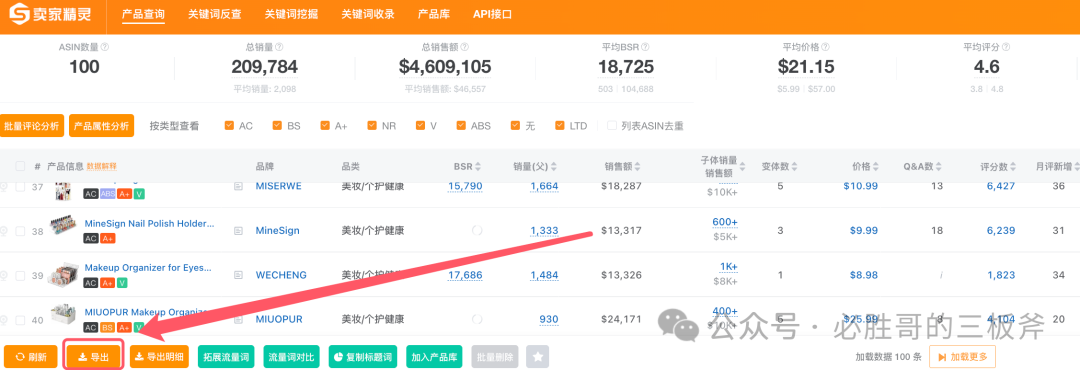The width and height of the screenshot is (1080, 370).
Task: Click the loading BSR spinner in MIUOPUR row
Action: (477, 319)
